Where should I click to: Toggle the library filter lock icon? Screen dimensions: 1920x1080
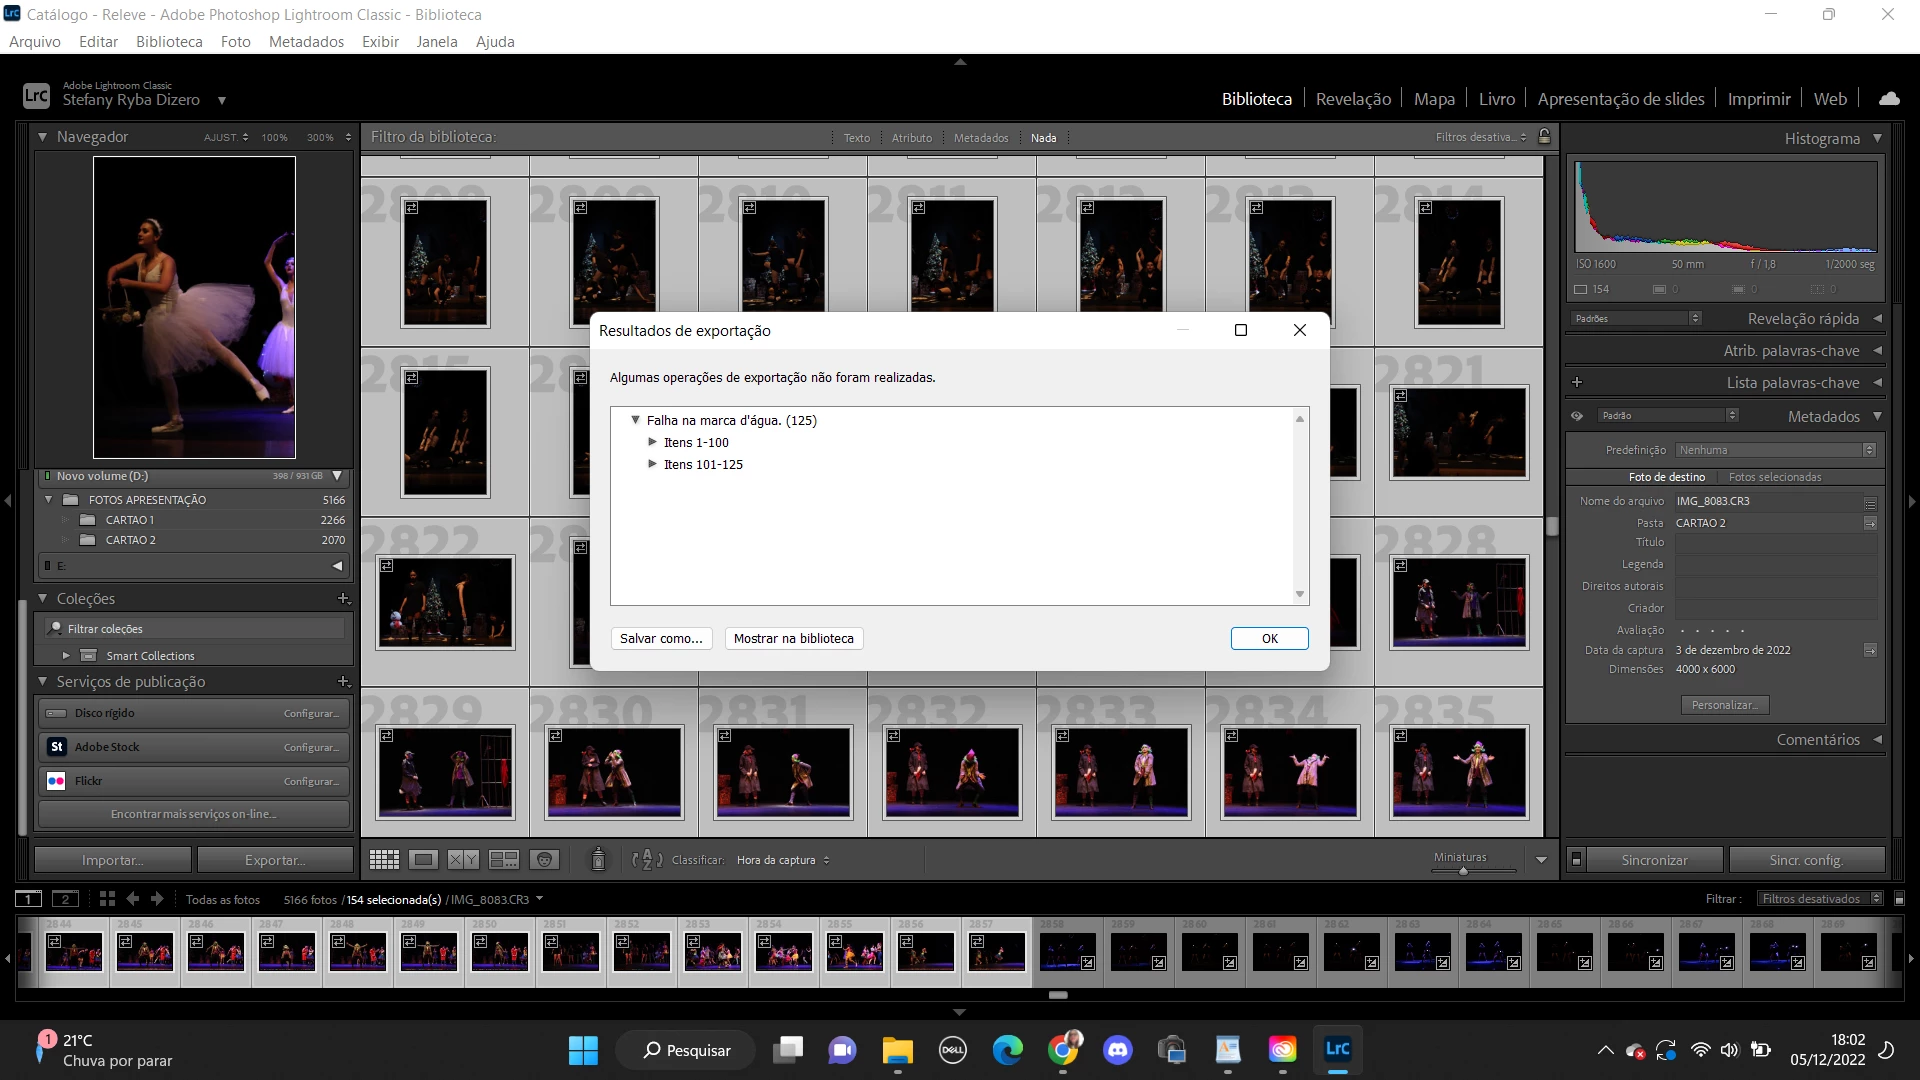tap(1544, 137)
